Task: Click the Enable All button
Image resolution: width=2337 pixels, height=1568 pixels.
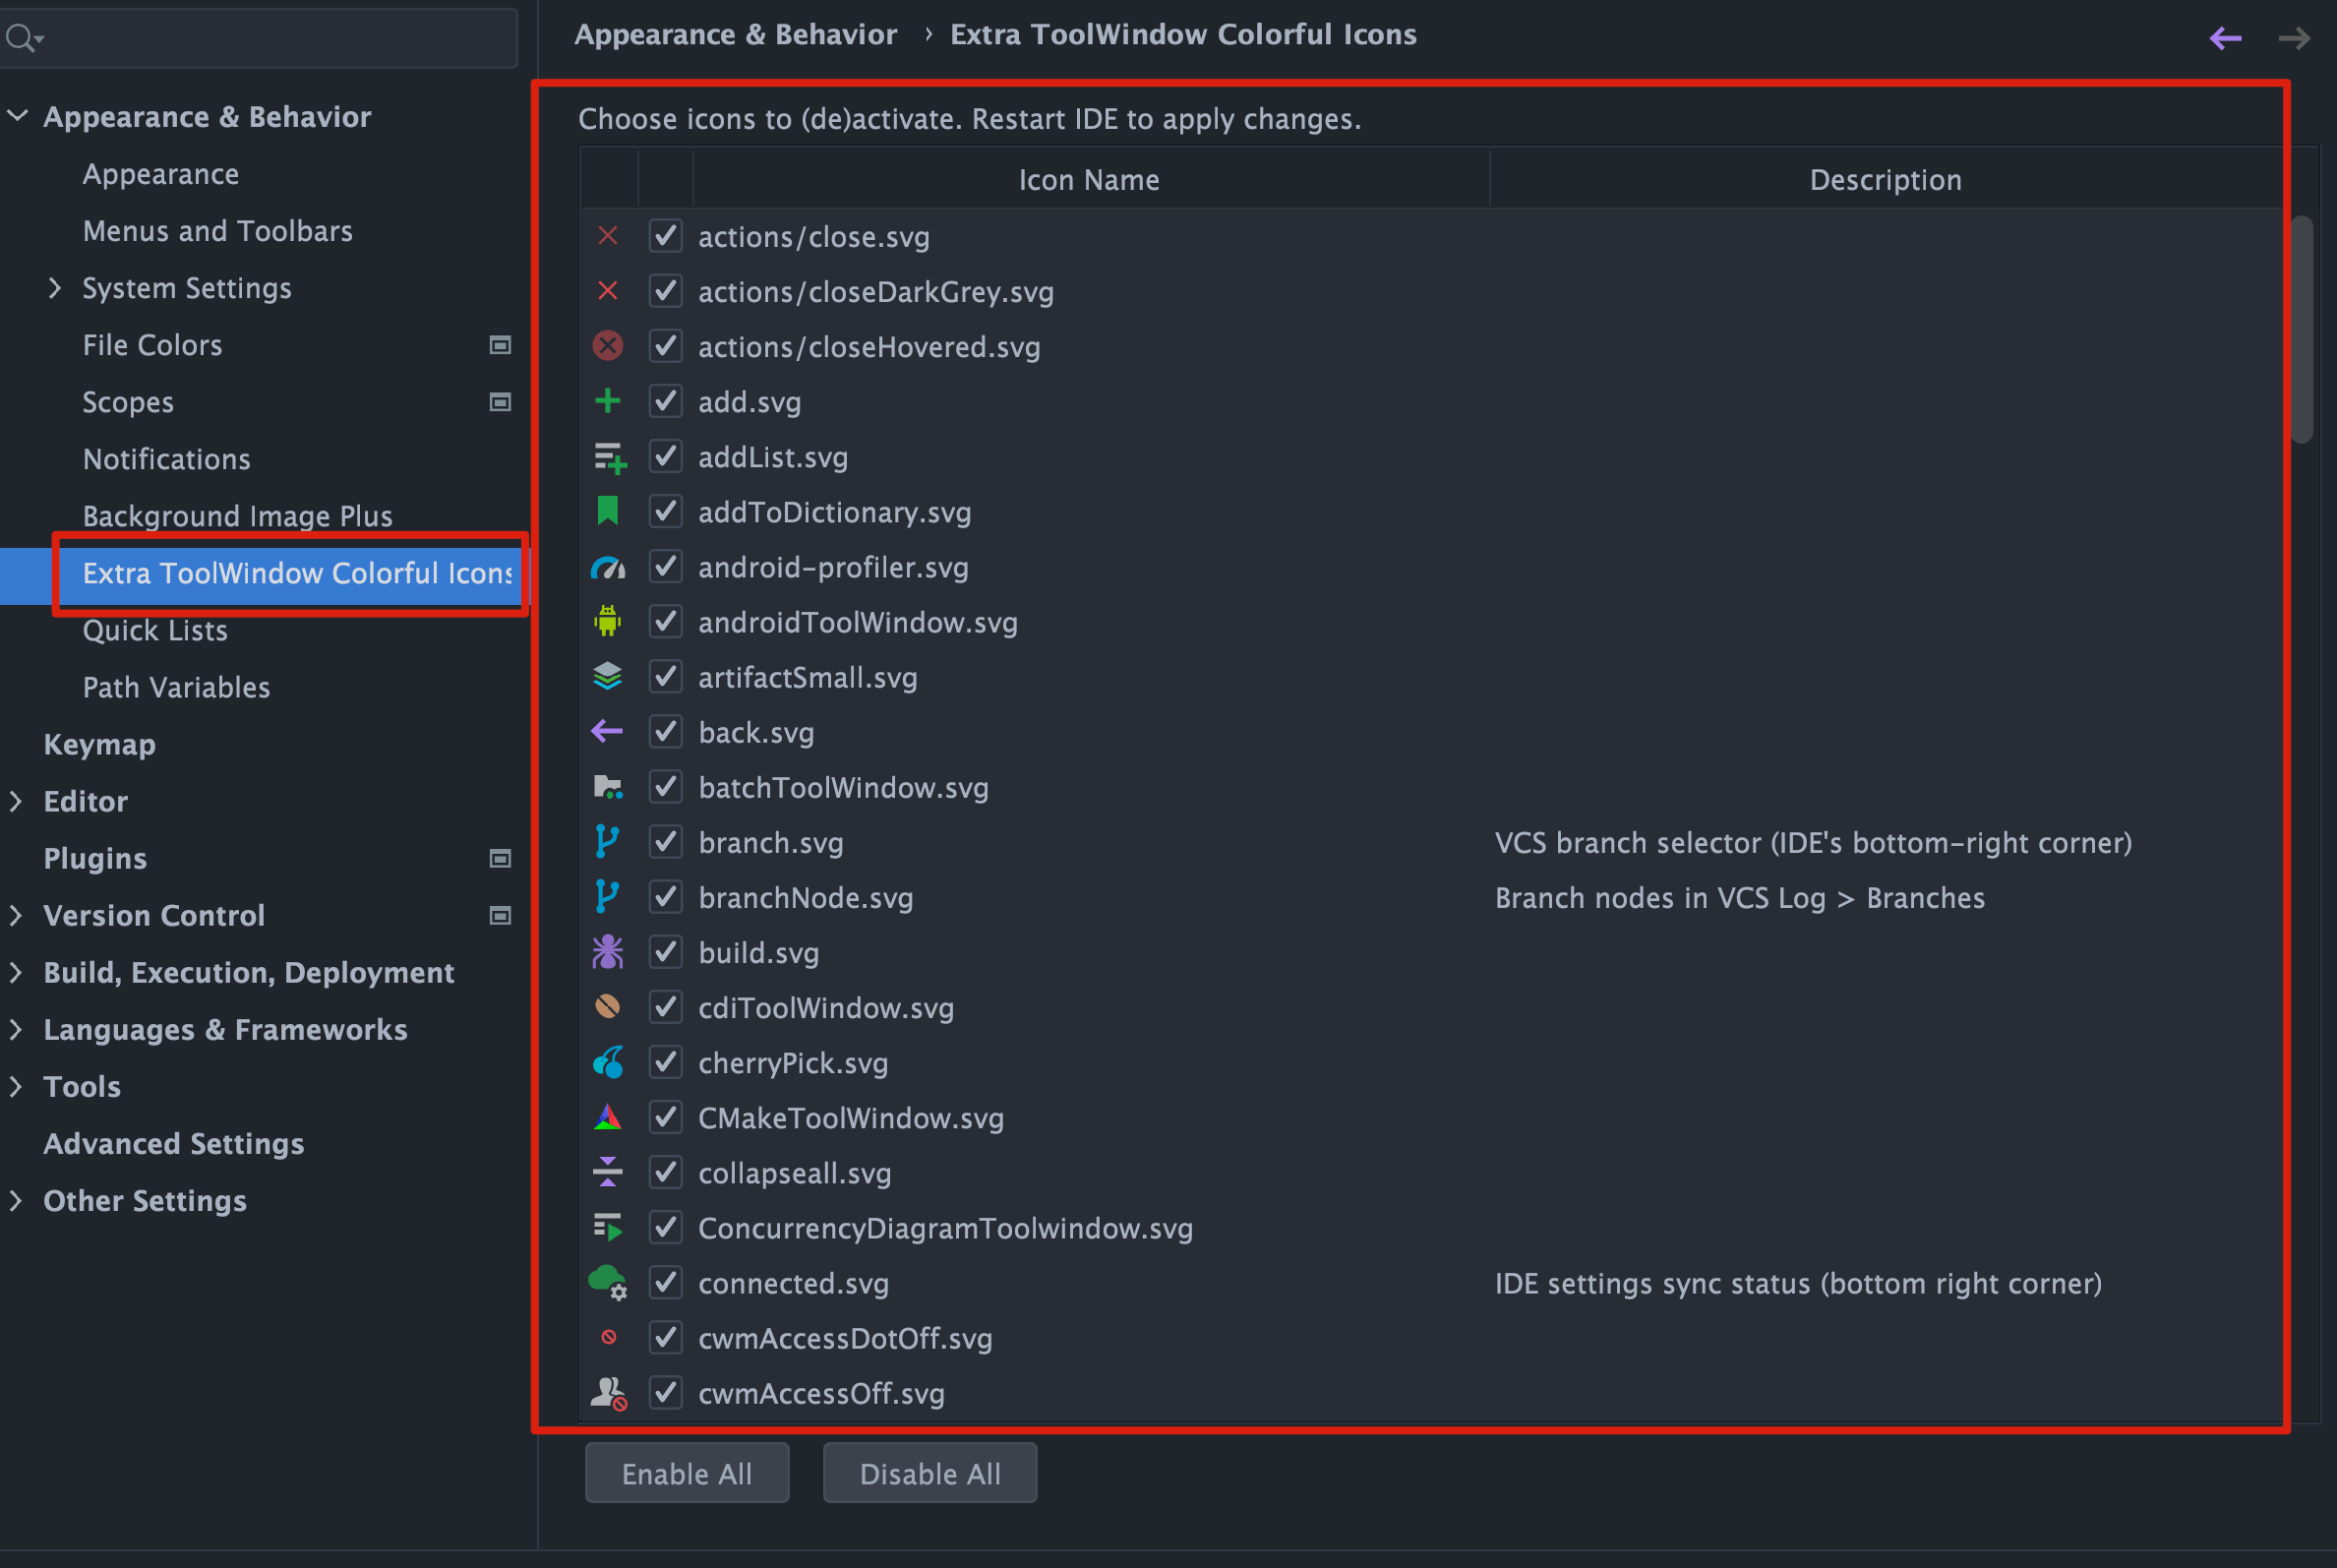Action: point(688,1472)
